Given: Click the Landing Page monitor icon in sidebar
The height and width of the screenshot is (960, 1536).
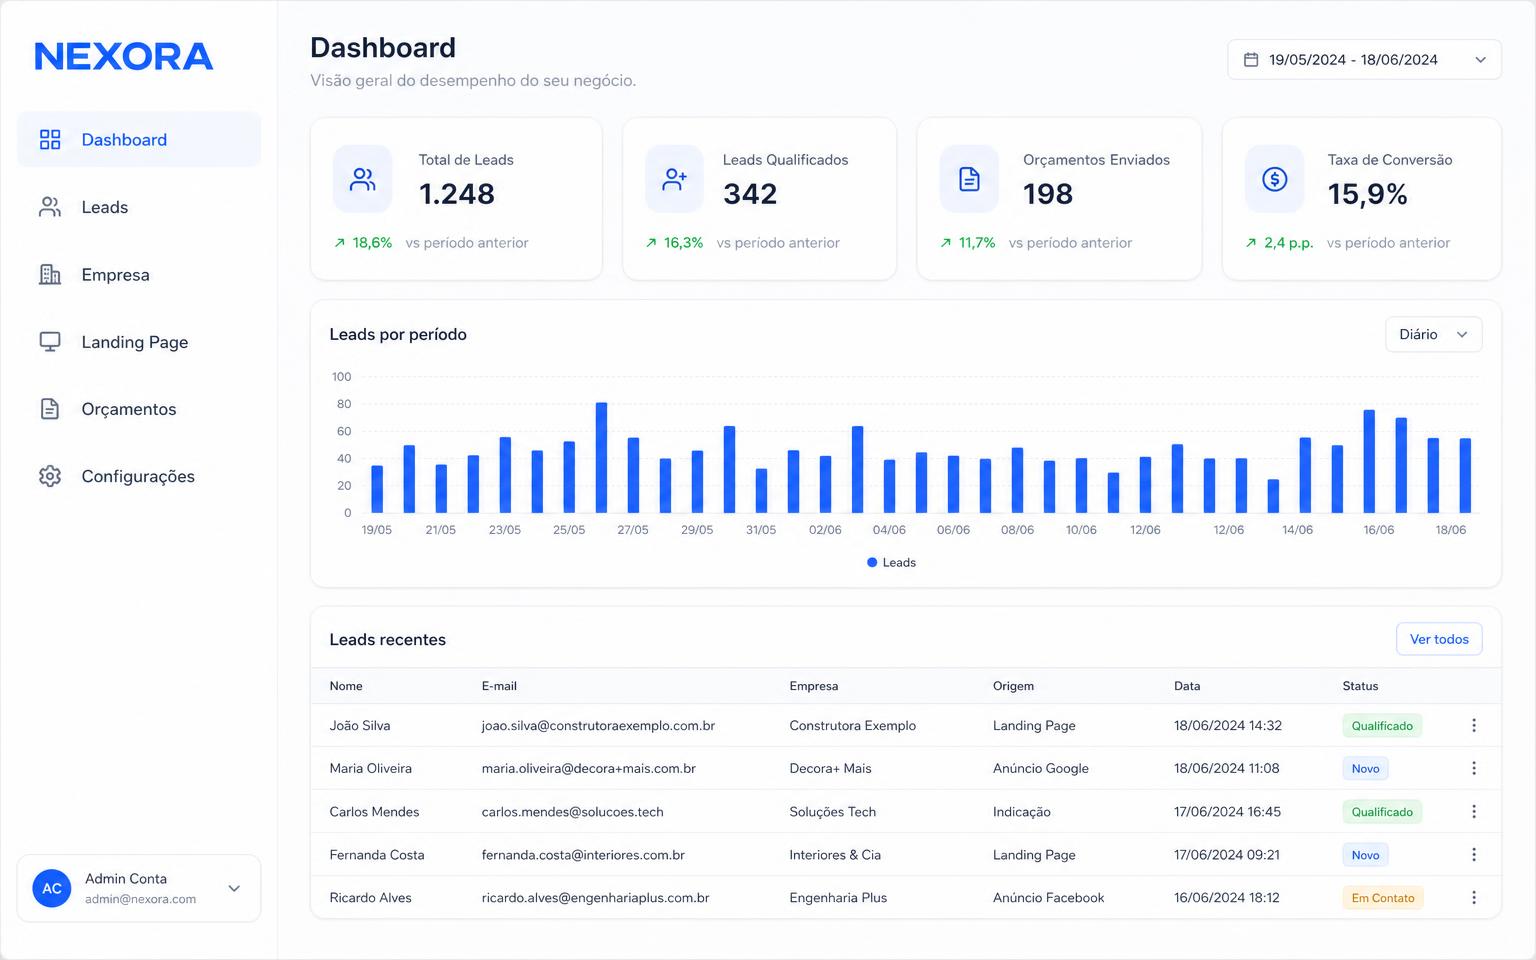Looking at the screenshot, I should [x=50, y=341].
